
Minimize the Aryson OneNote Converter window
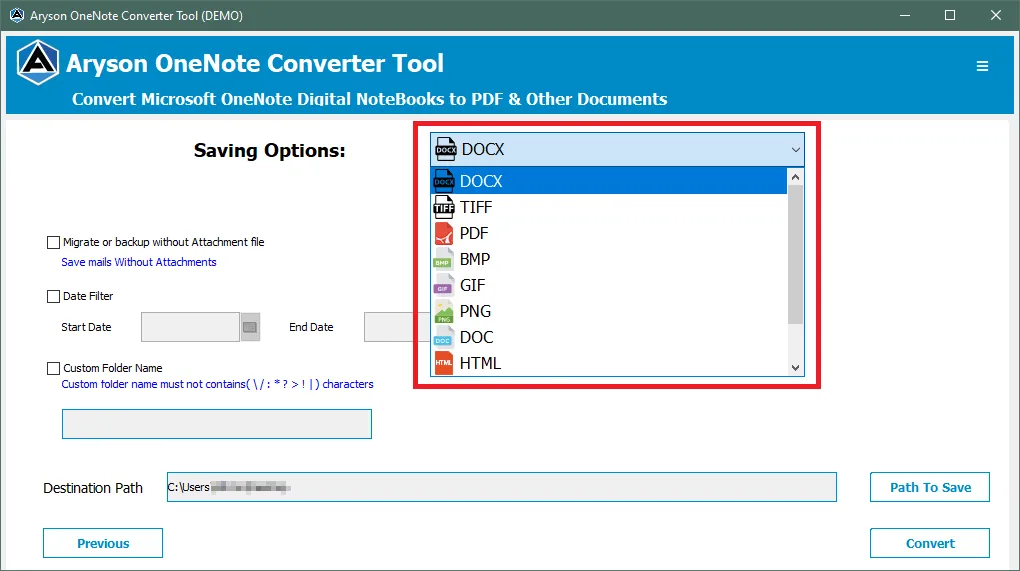pos(904,15)
